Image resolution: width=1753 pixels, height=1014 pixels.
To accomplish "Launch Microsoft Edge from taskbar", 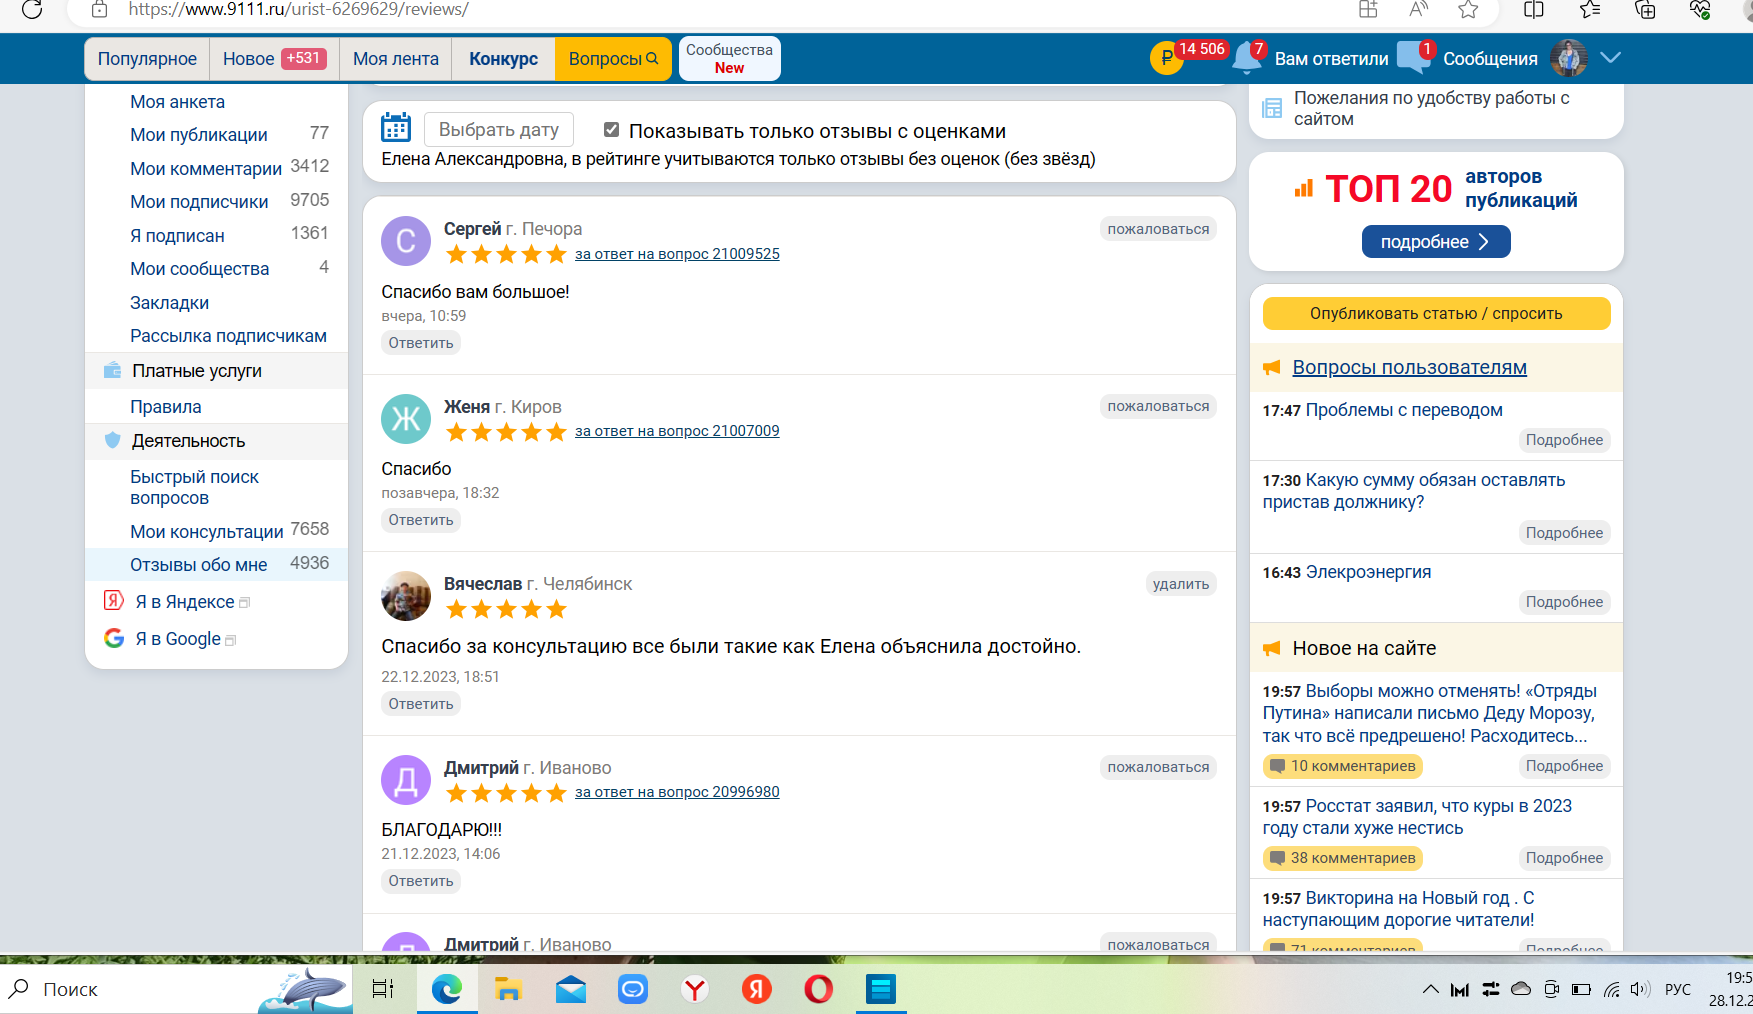I will pyautogui.click(x=446, y=989).
